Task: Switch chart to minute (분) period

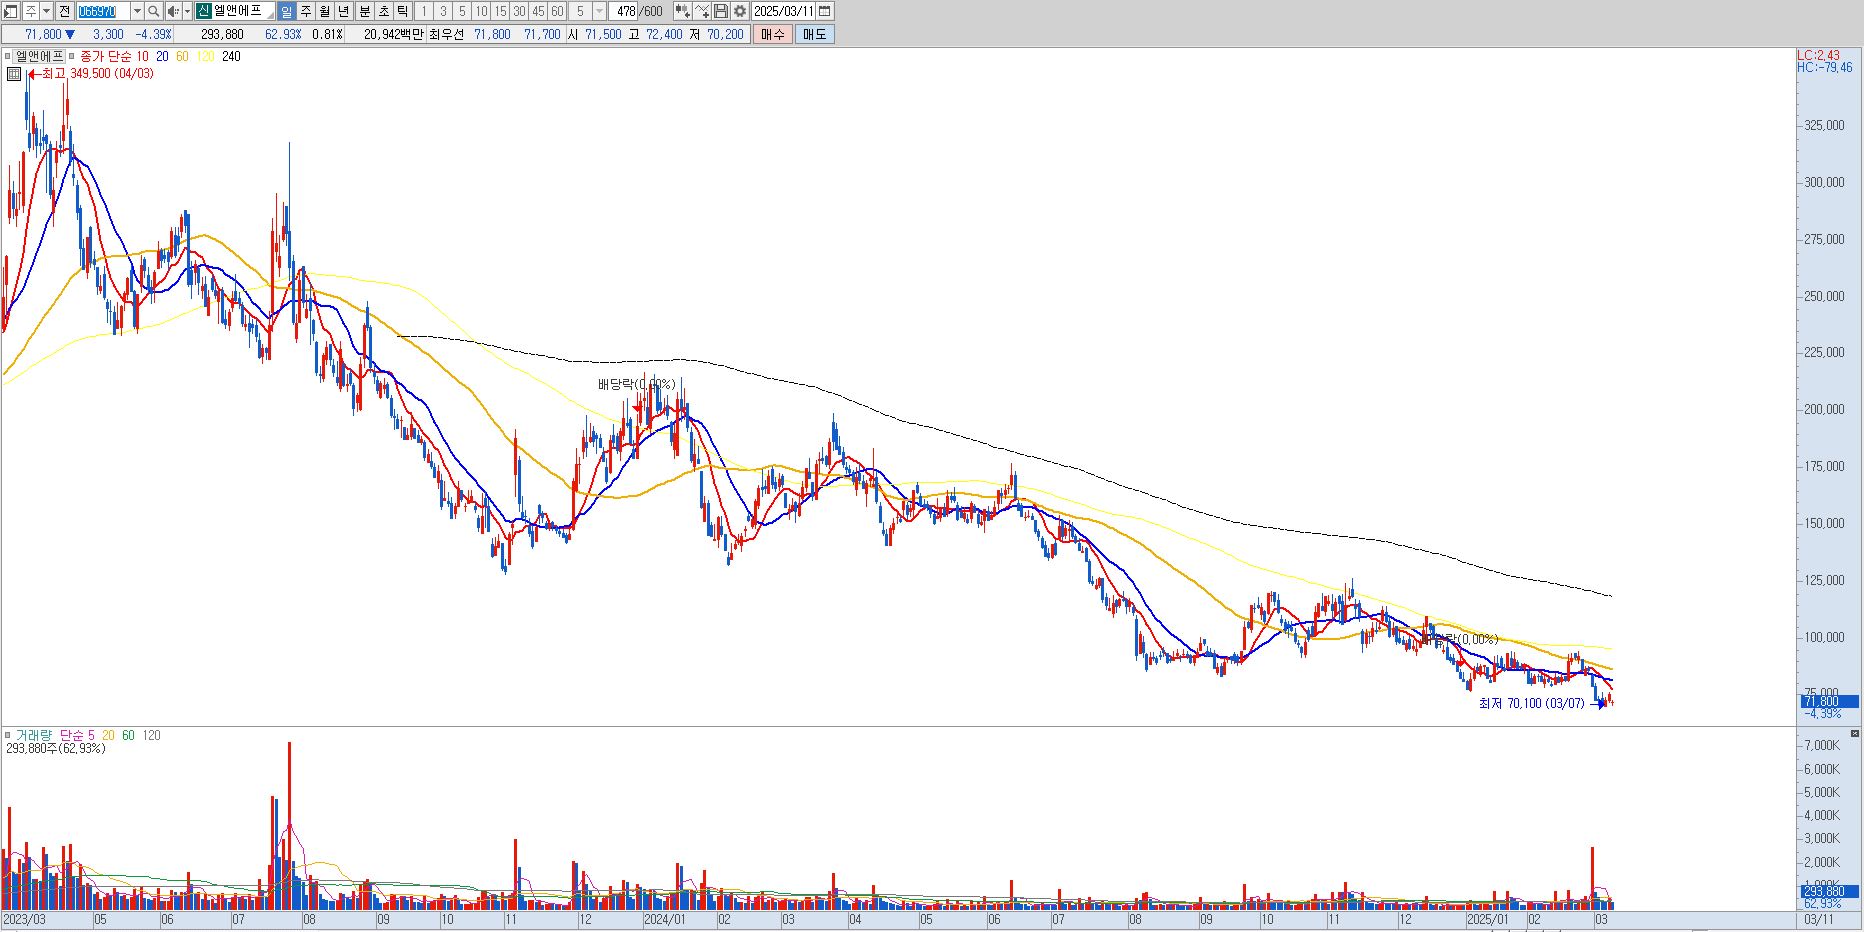Action: click(x=364, y=11)
